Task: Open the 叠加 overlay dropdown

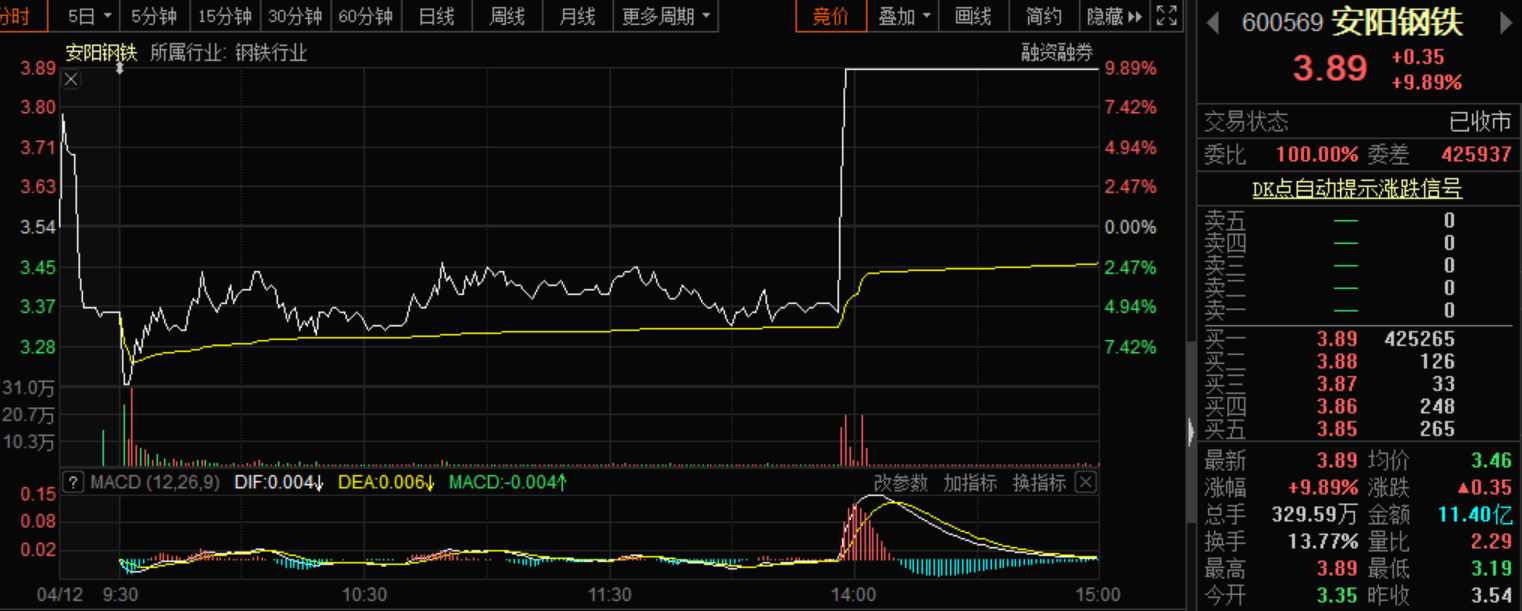Action: click(904, 16)
